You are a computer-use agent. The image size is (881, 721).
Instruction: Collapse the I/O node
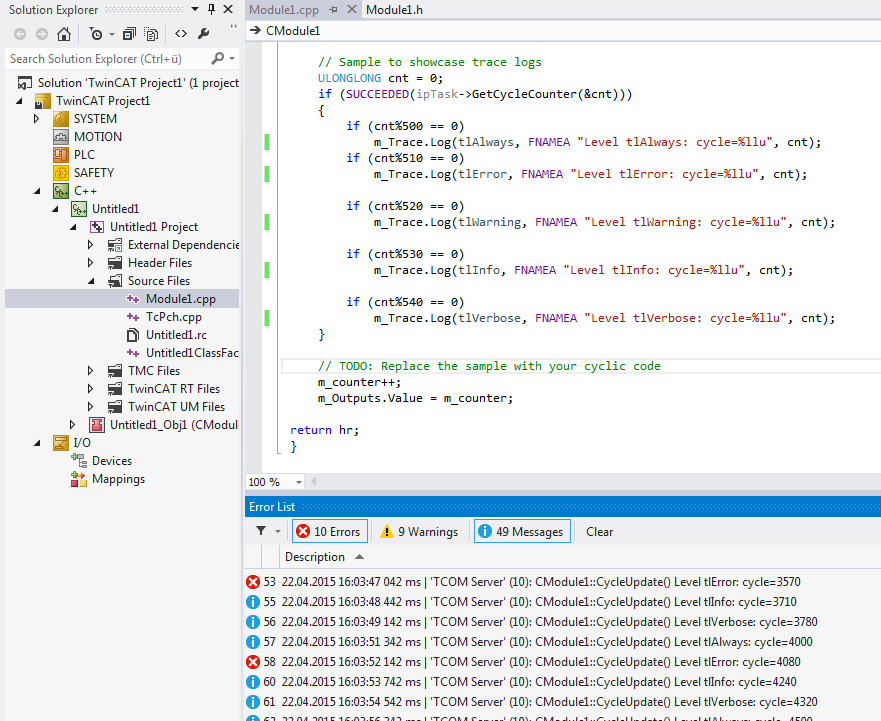37,443
